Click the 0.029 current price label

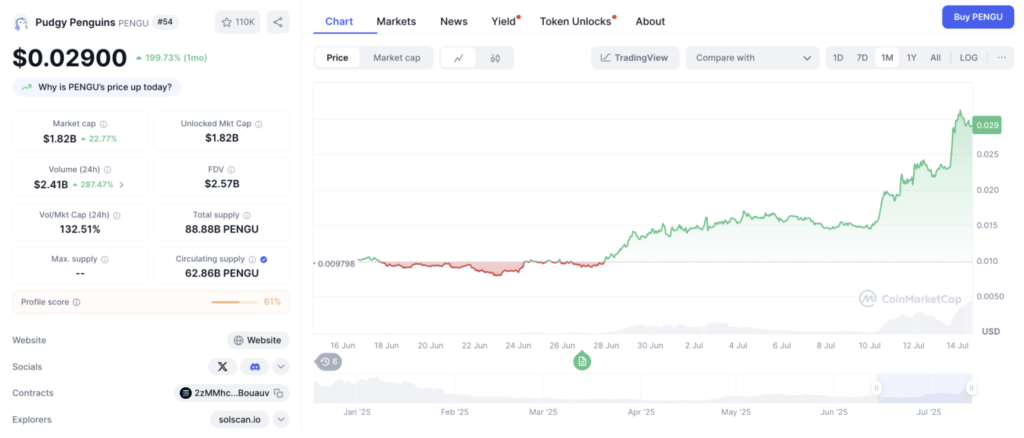pos(987,125)
